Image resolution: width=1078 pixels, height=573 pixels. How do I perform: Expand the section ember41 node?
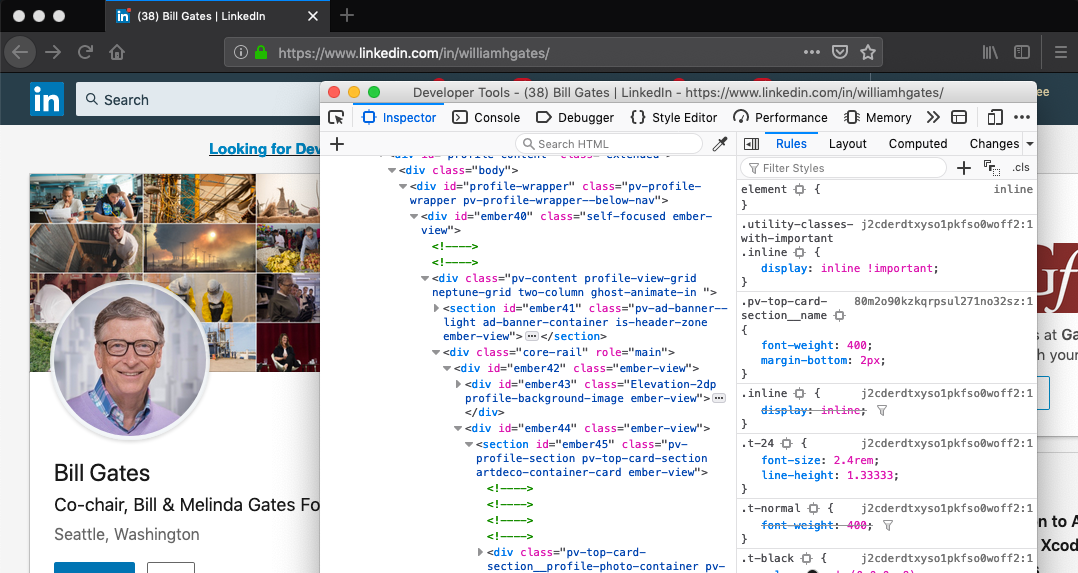pyautogui.click(x=436, y=309)
